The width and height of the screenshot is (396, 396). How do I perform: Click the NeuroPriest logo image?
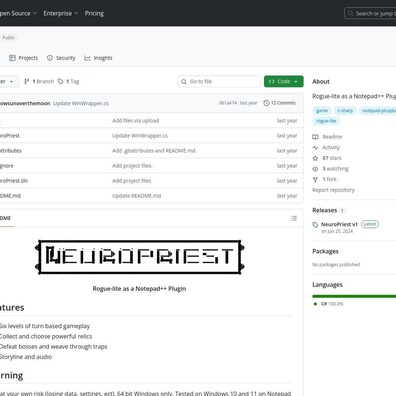[139, 257]
